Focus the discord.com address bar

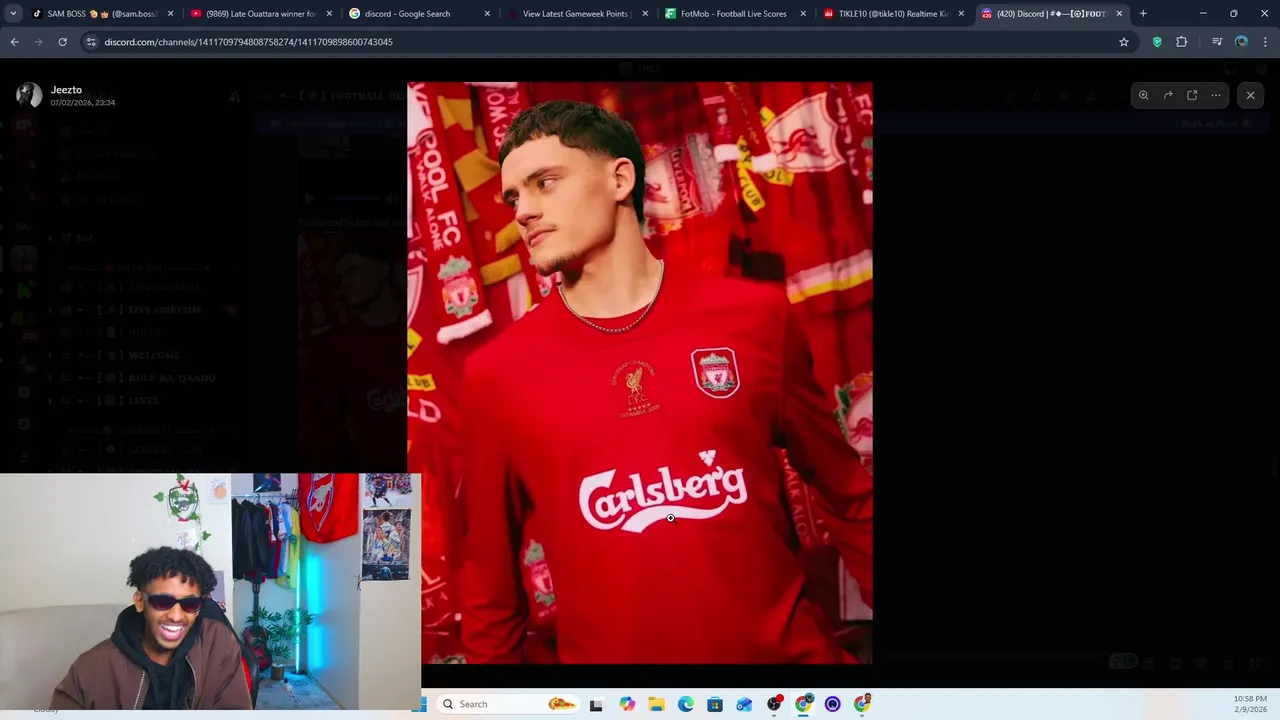[x=600, y=42]
